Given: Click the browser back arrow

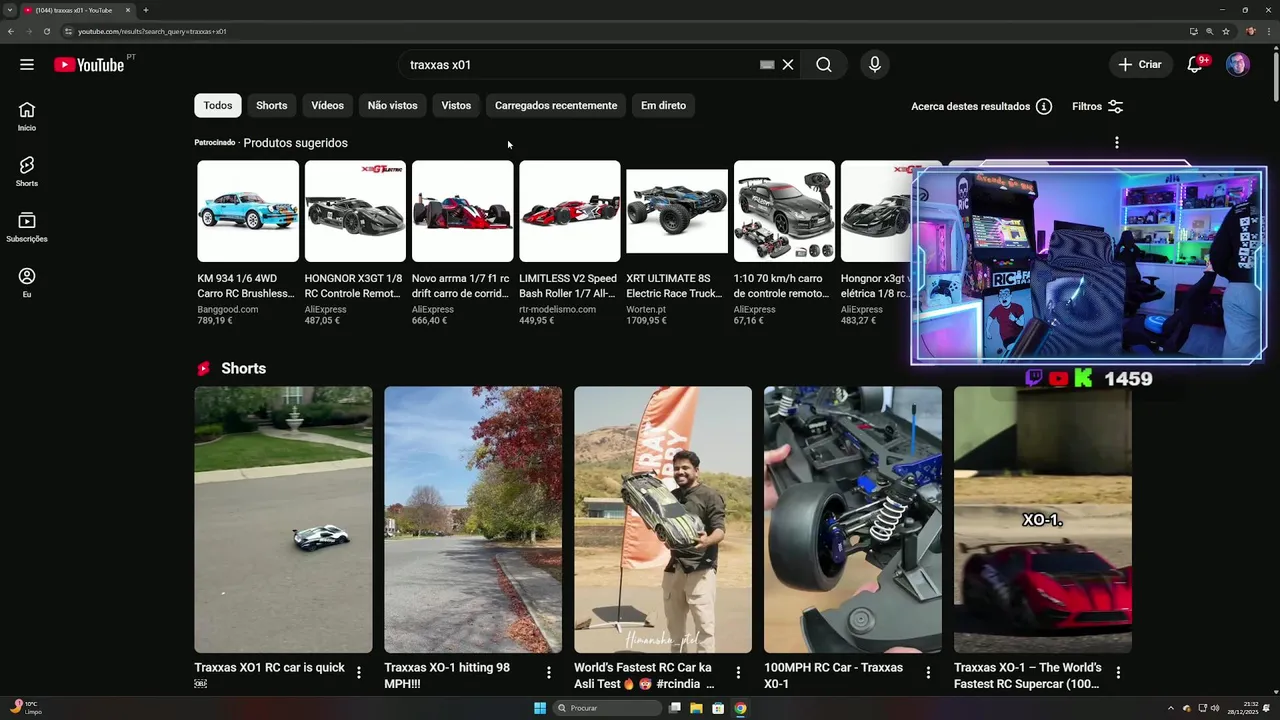Looking at the screenshot, I should click(x=10, y=31).
